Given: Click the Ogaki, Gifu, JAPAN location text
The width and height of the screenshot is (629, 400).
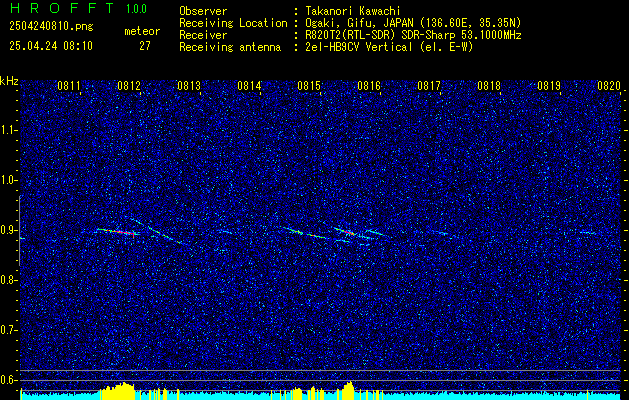Looking at the screenshot, I should click(413, 23).
